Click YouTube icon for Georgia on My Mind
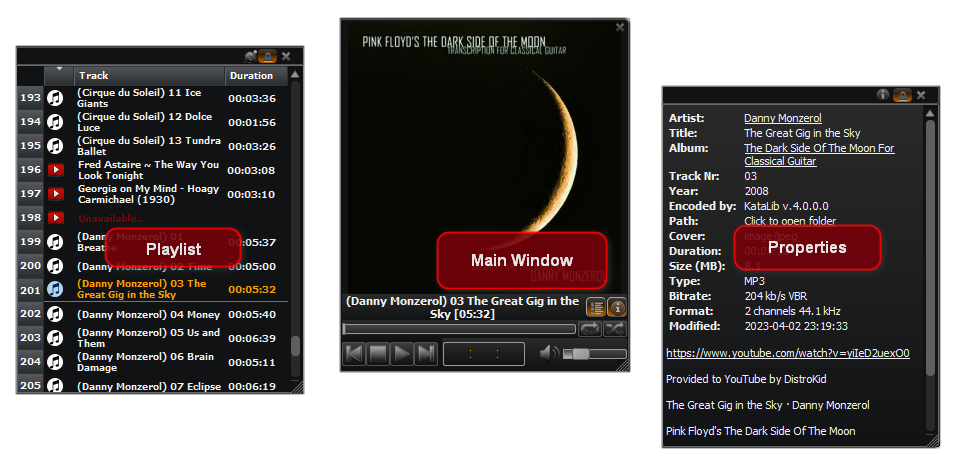Screen dimensions: 960x462 click(x=56, y=194)
